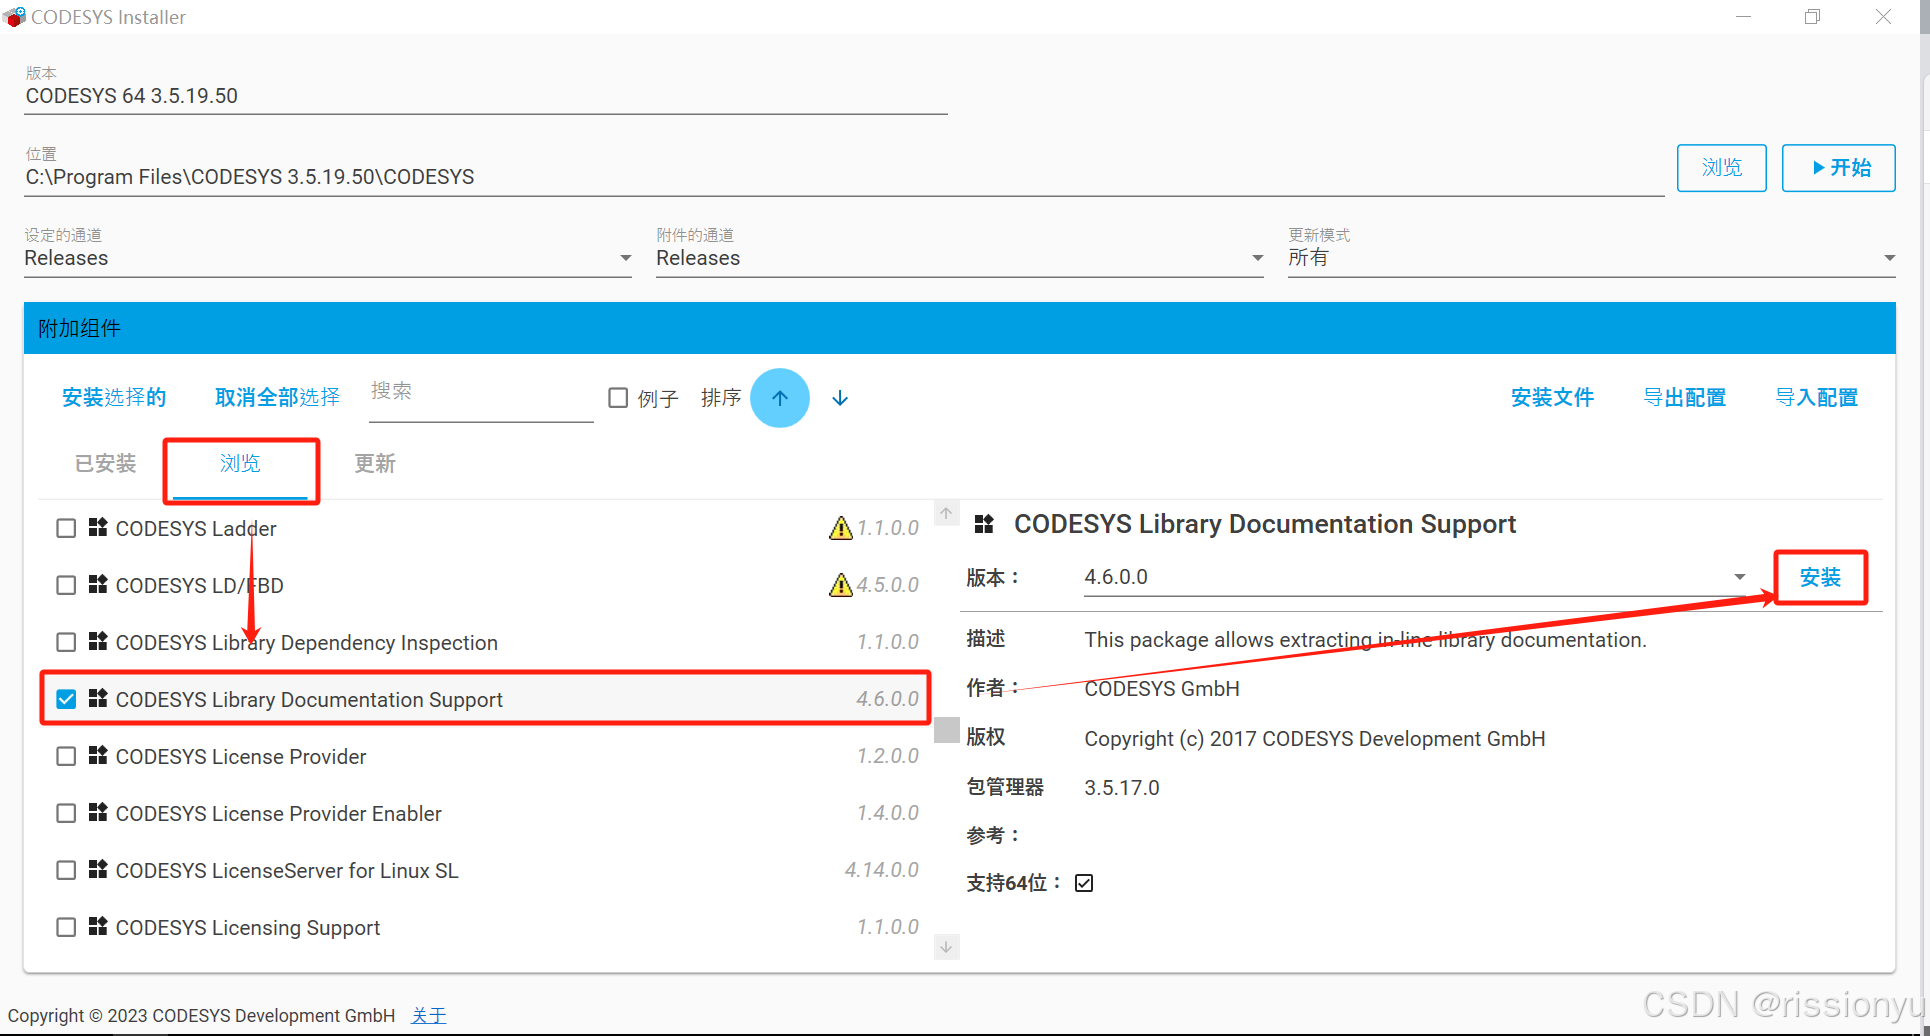1930x1036 pixels.
Task: Switch to the 更新 tab
Action: [x=375, y=463]
